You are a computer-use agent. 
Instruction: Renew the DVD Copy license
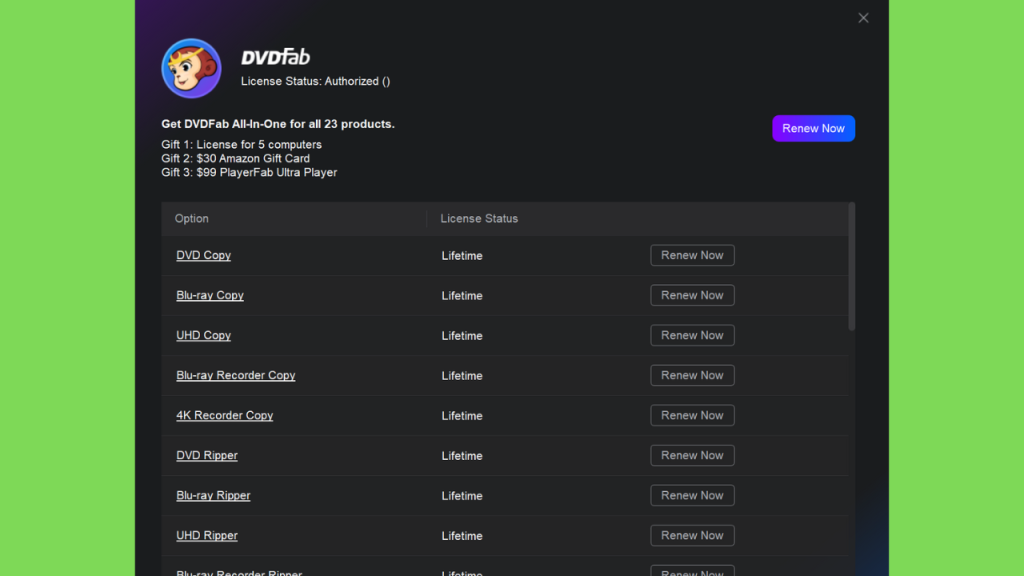[692, 255]
